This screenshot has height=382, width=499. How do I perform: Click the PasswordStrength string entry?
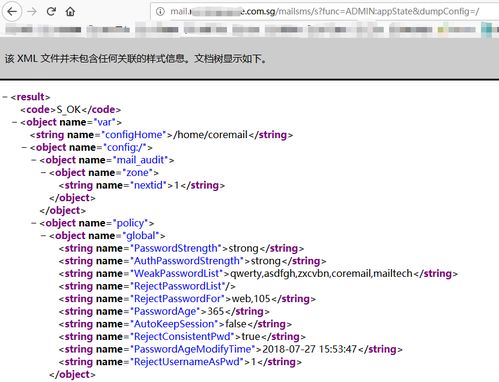[x=181, y=248]
